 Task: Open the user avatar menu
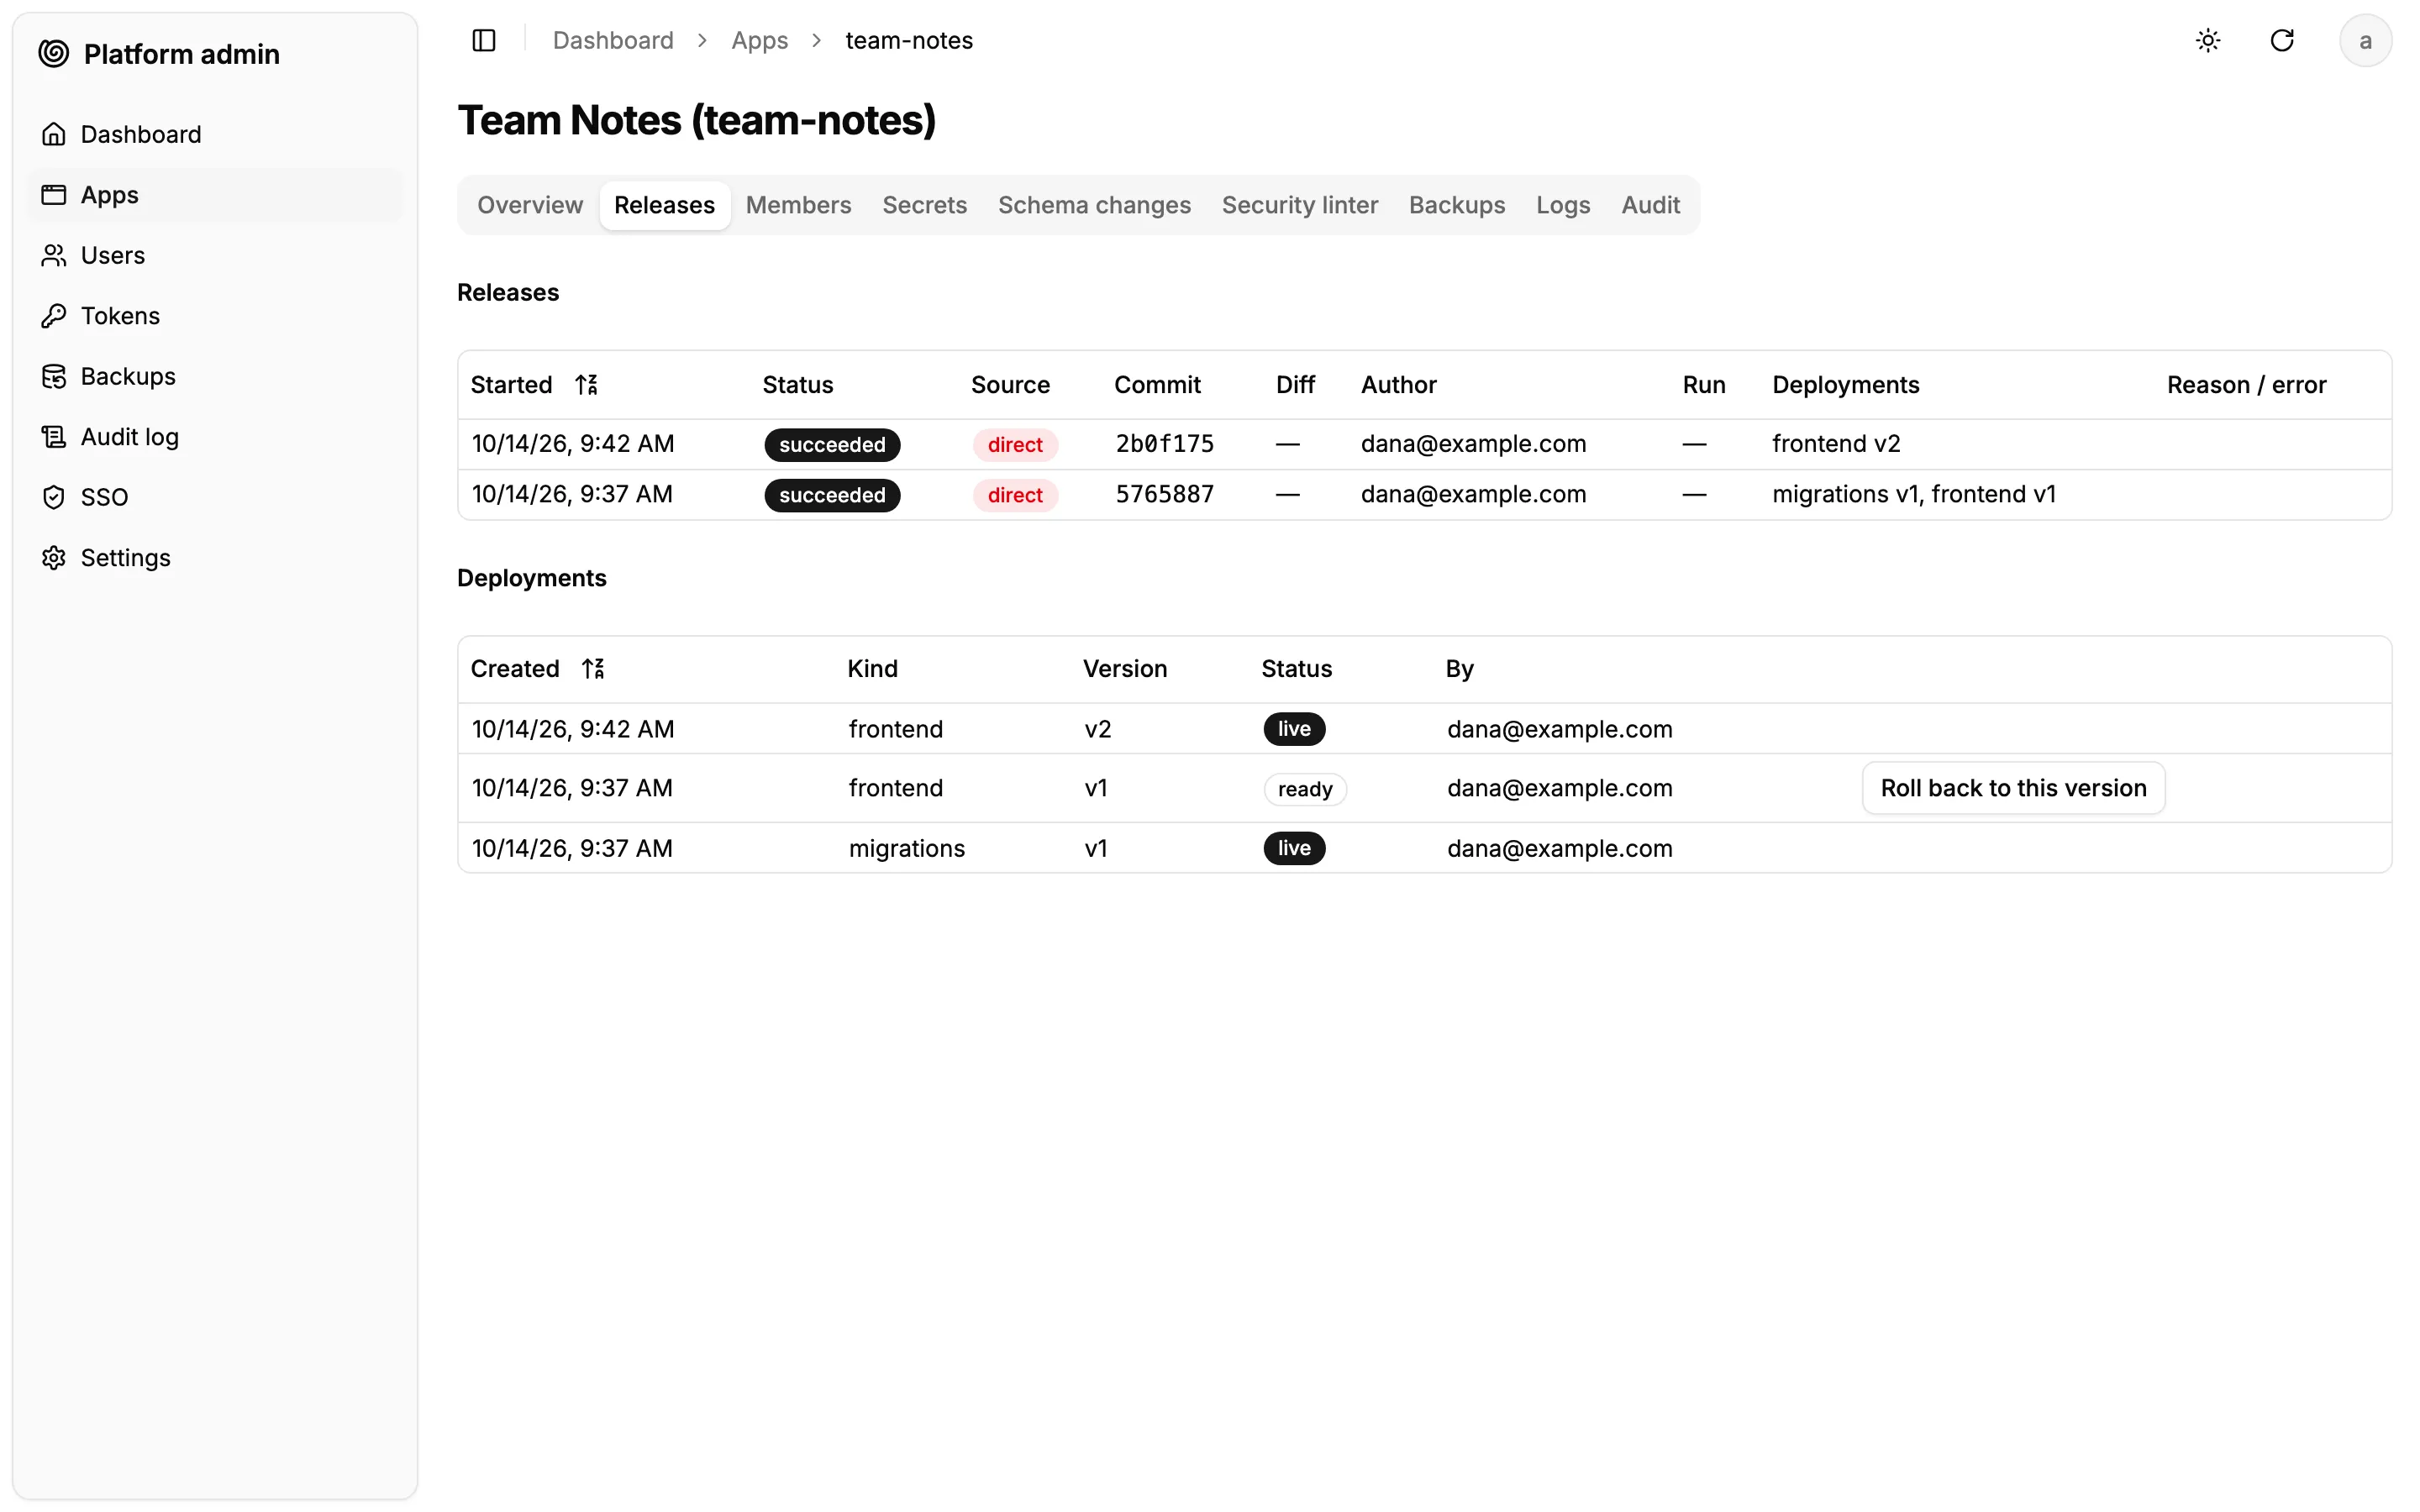[2365, 40]
